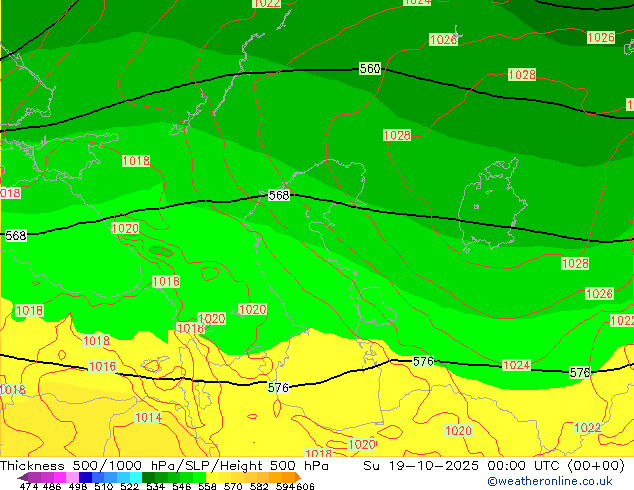Click the 568 label at the left edge
The image size is (634, 490).
(16, 235)
